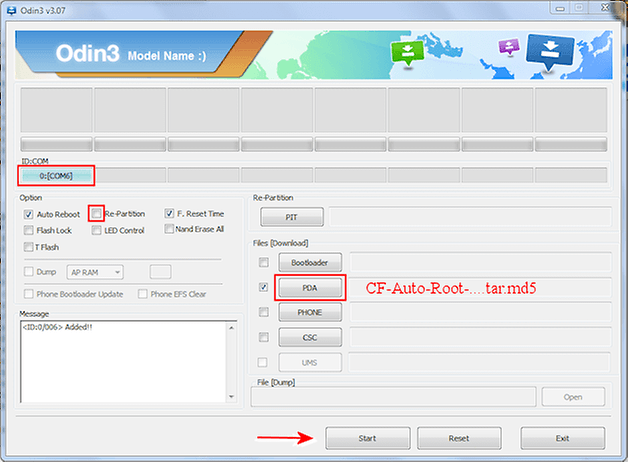
Task: Enable the Nand Erase All checkbox
Action: pyautogui.click(x=169, y=229)
